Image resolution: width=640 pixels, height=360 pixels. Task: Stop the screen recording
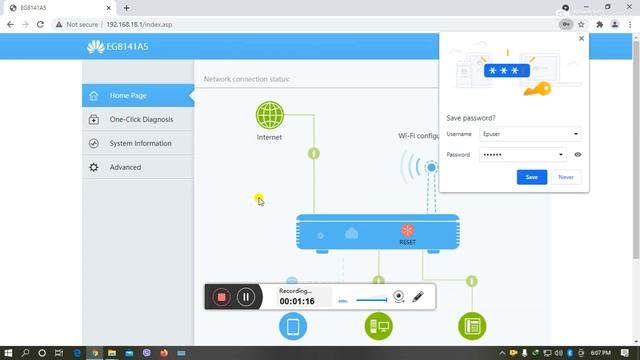pyautogui.click(x=222, y=297)
